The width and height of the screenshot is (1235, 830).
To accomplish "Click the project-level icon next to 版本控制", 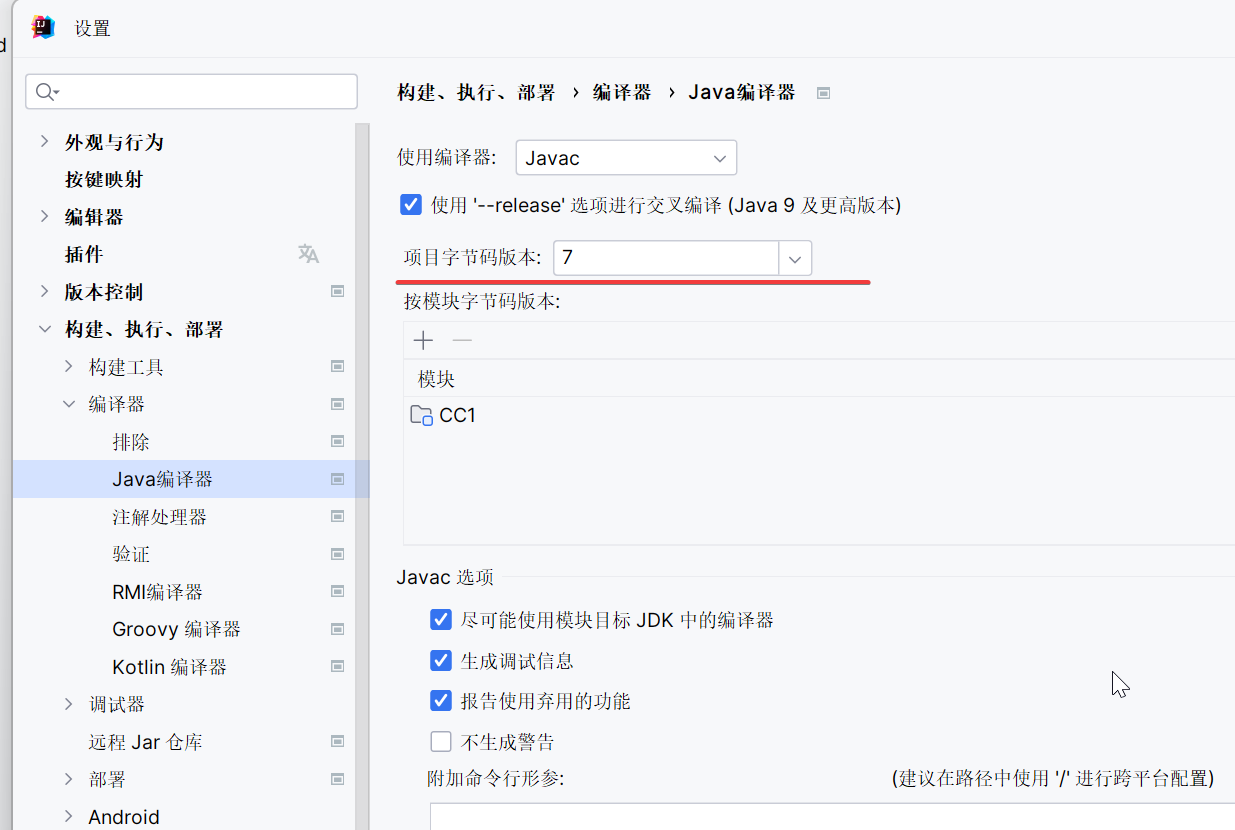I will coord(338,292).
